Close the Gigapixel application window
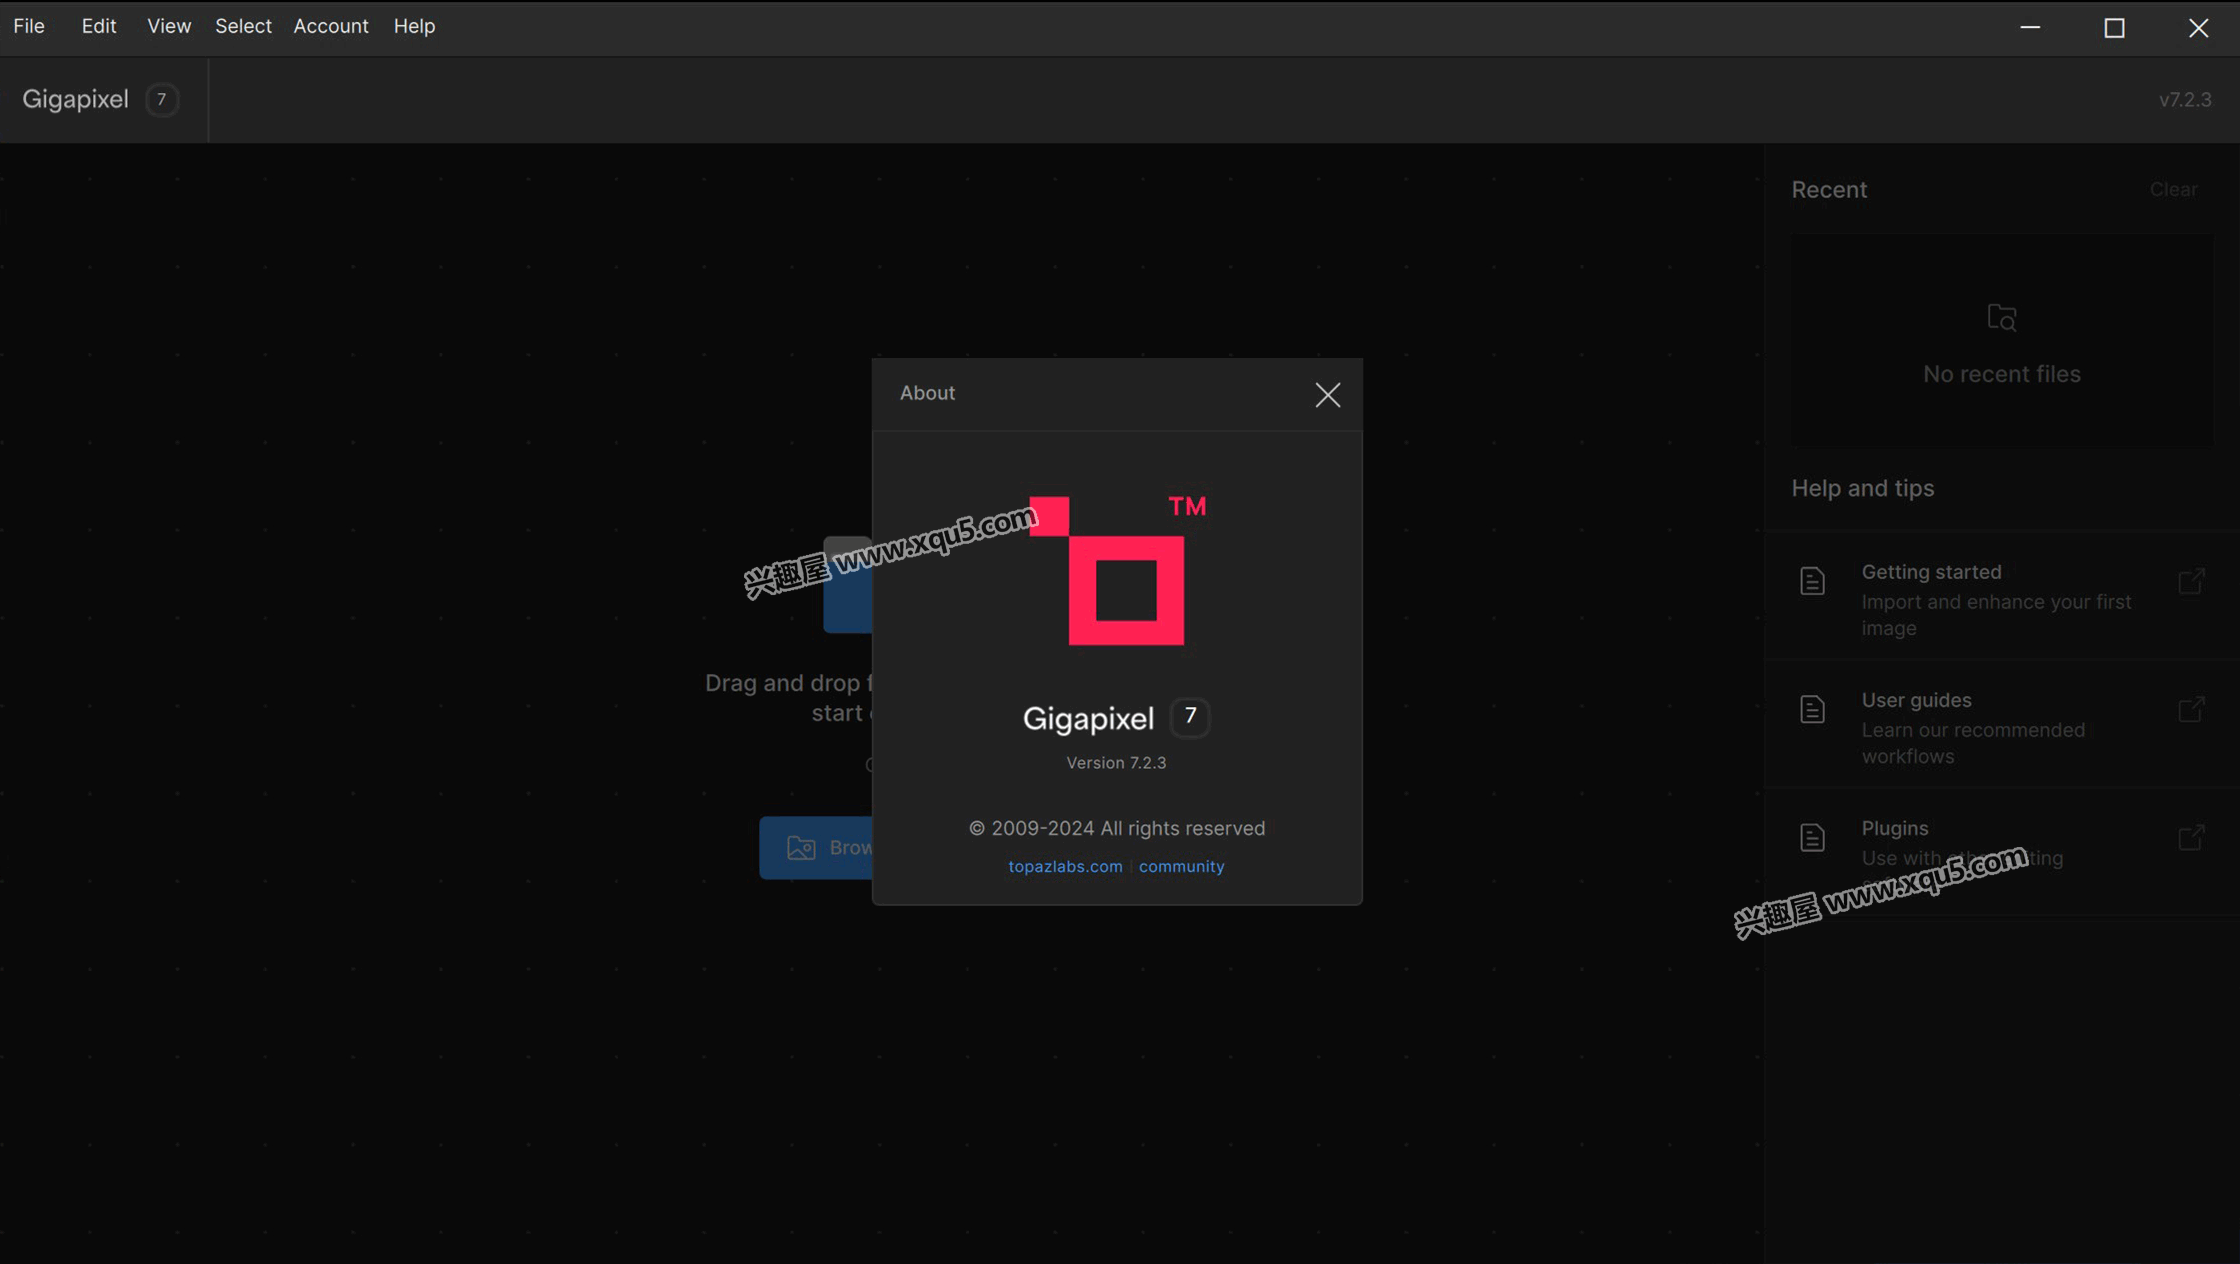 (x=2198, y=27)
